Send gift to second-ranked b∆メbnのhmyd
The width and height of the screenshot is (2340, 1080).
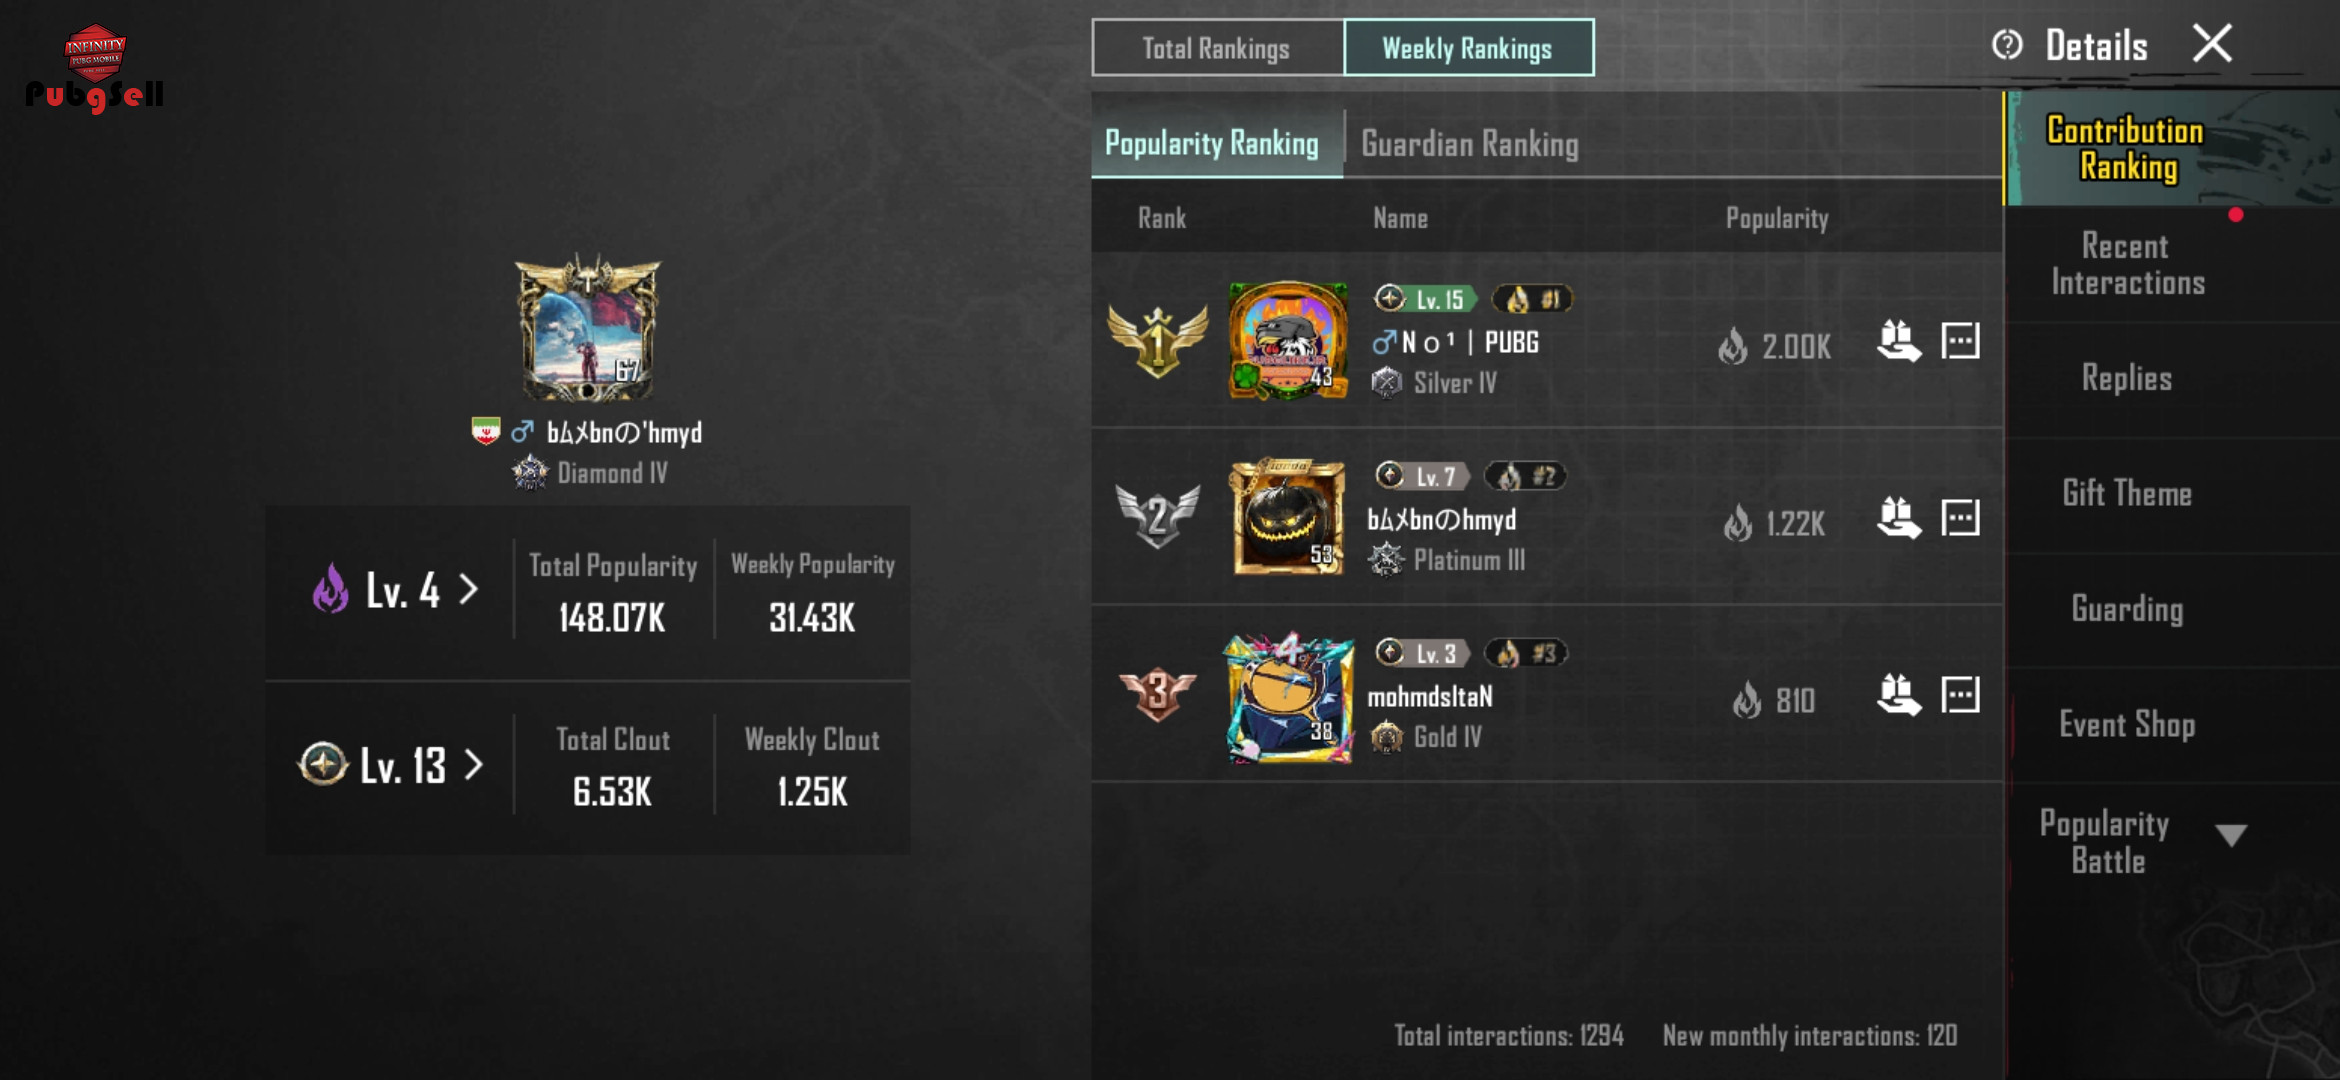coord(1898,518)
